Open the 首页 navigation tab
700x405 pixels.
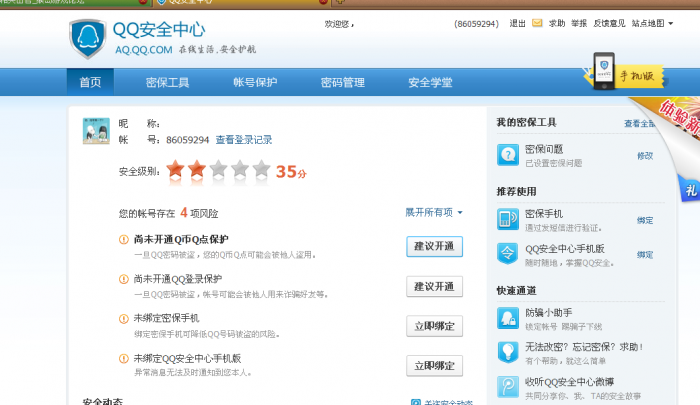coord(90,82)
